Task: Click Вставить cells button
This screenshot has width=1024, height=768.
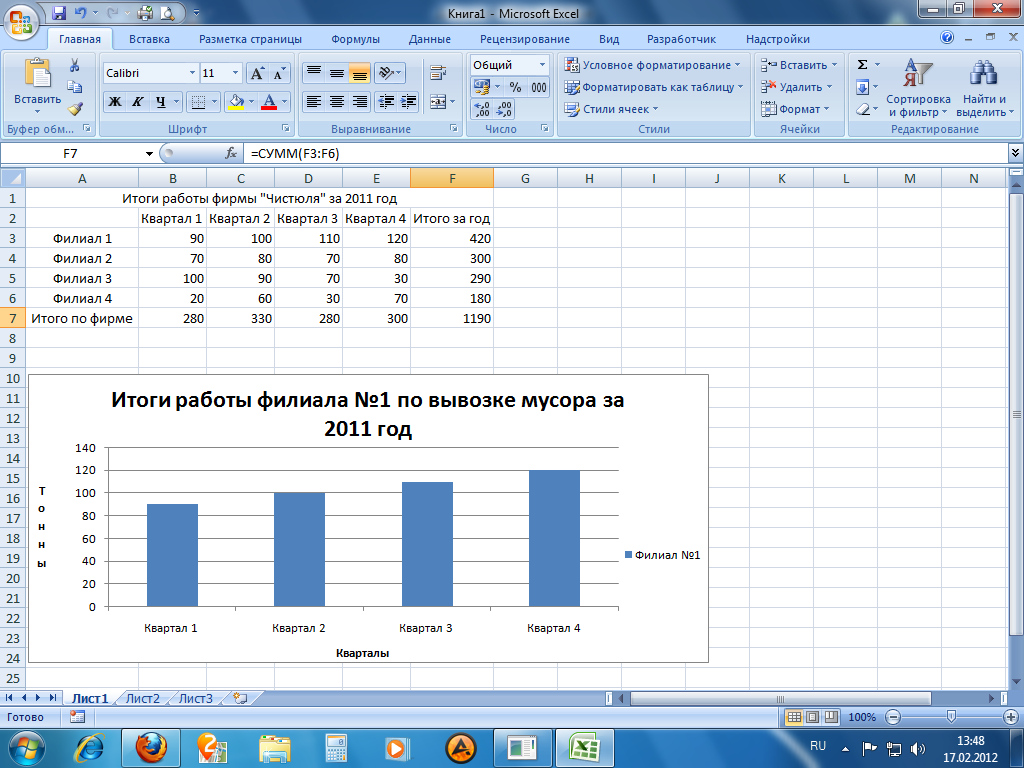Action: [798, 65]
